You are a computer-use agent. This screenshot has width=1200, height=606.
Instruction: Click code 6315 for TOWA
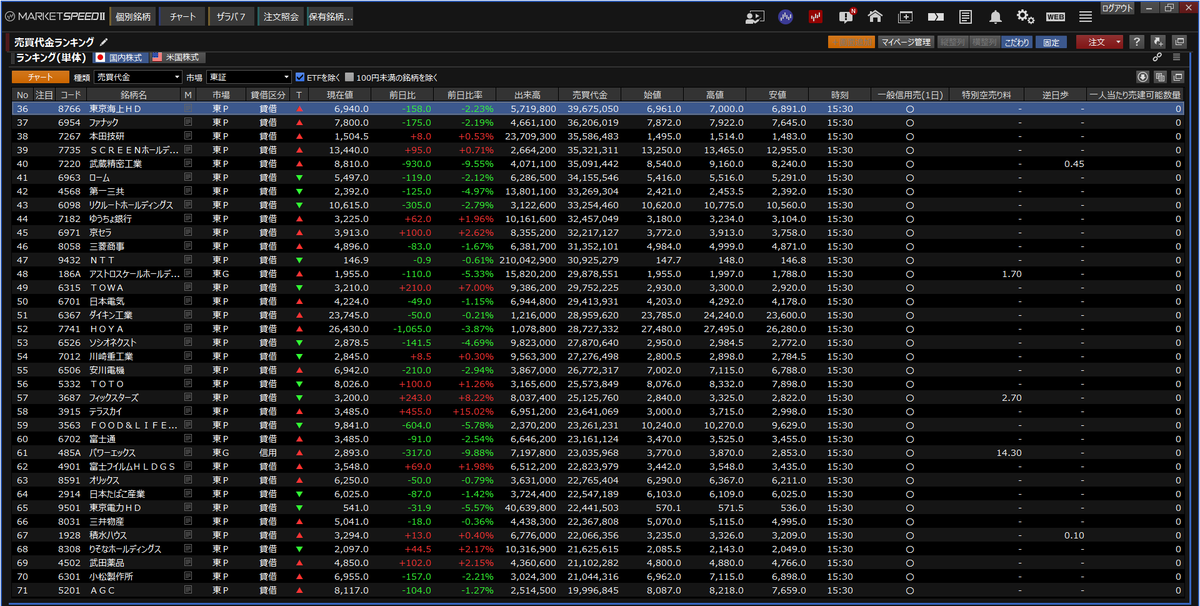pyautogui.click(x=69, y=287)
